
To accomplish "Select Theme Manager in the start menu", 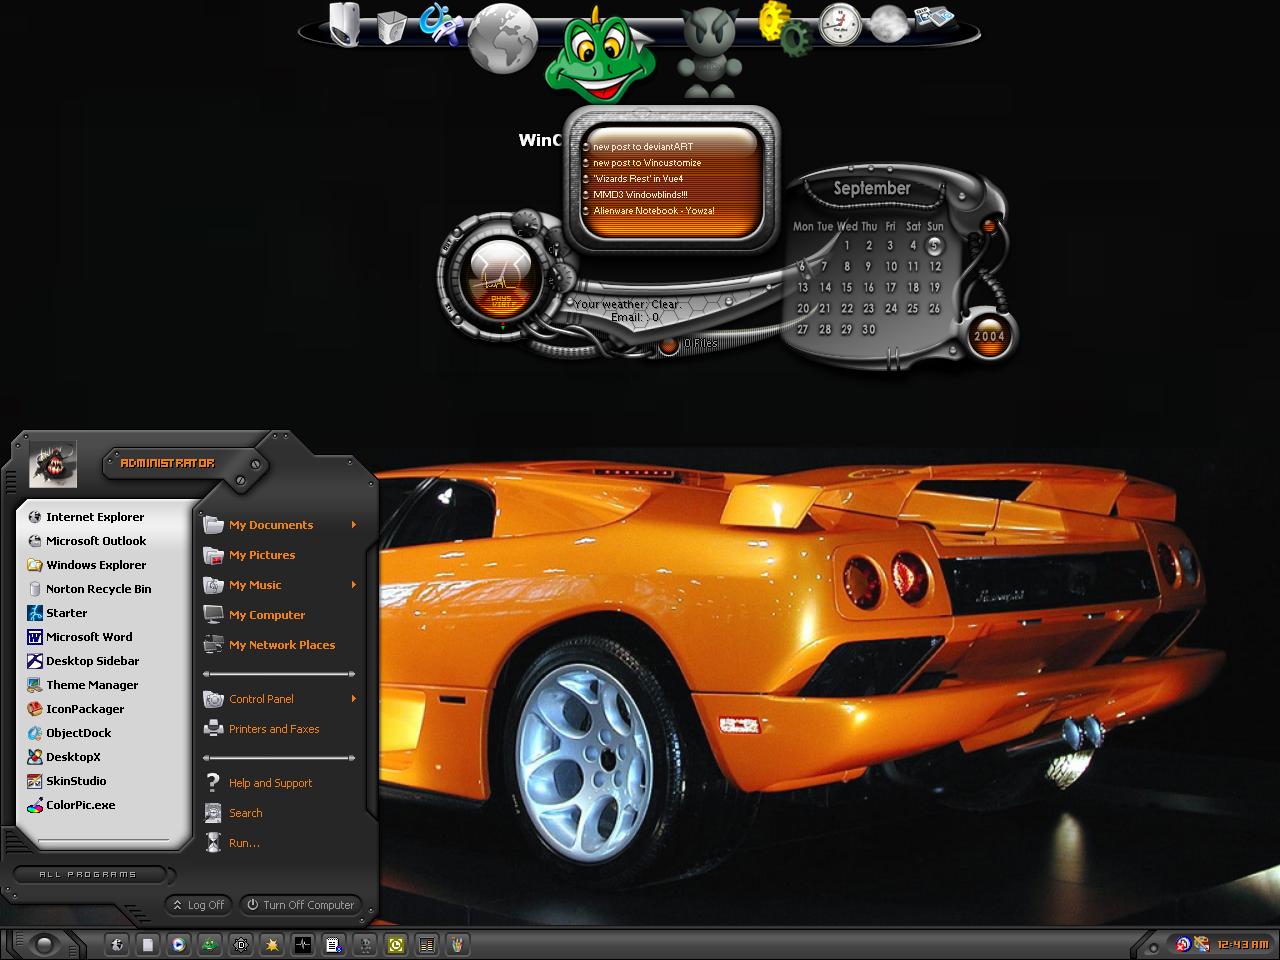I will 92,685.
